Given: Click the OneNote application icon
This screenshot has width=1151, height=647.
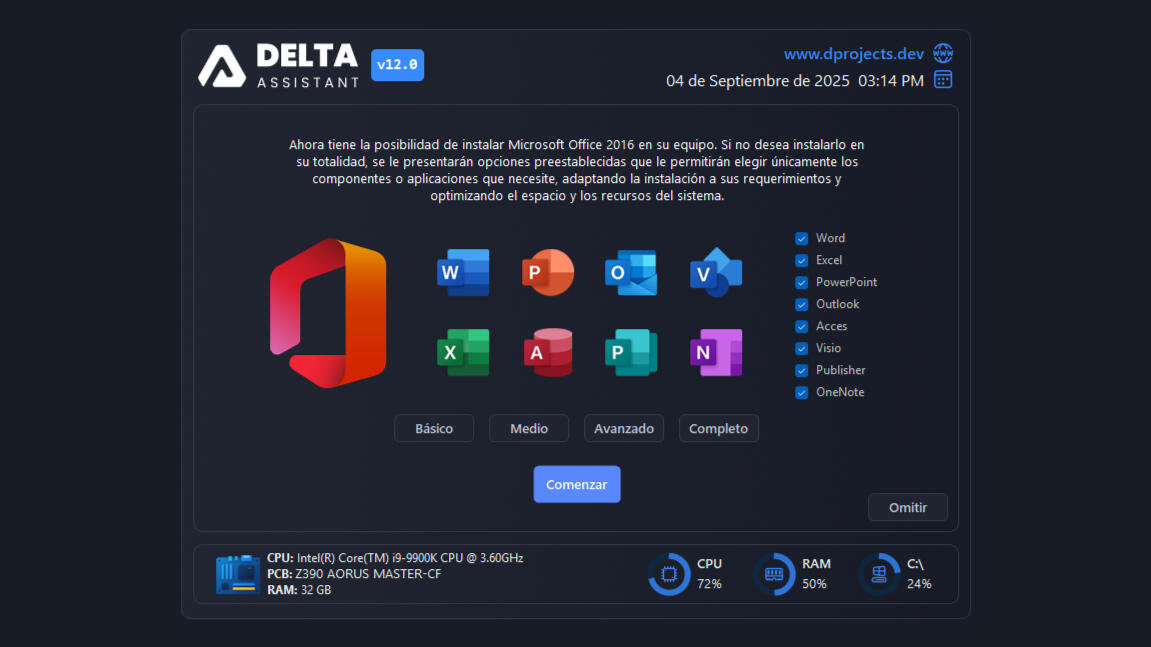Looking at the screenshot, I should point(716,352).
